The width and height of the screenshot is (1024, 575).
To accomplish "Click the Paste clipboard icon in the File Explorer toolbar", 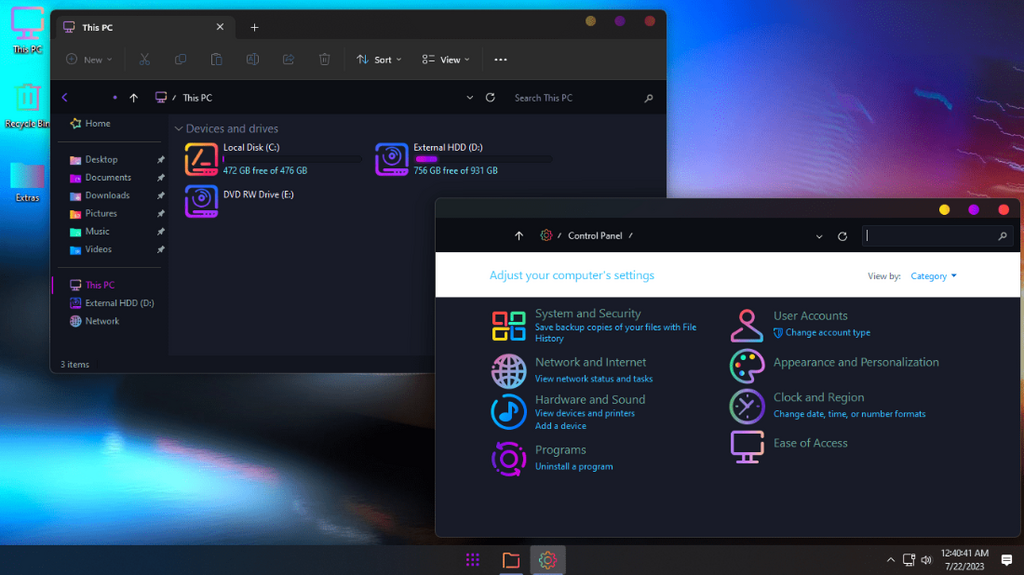I will point(216,59).
